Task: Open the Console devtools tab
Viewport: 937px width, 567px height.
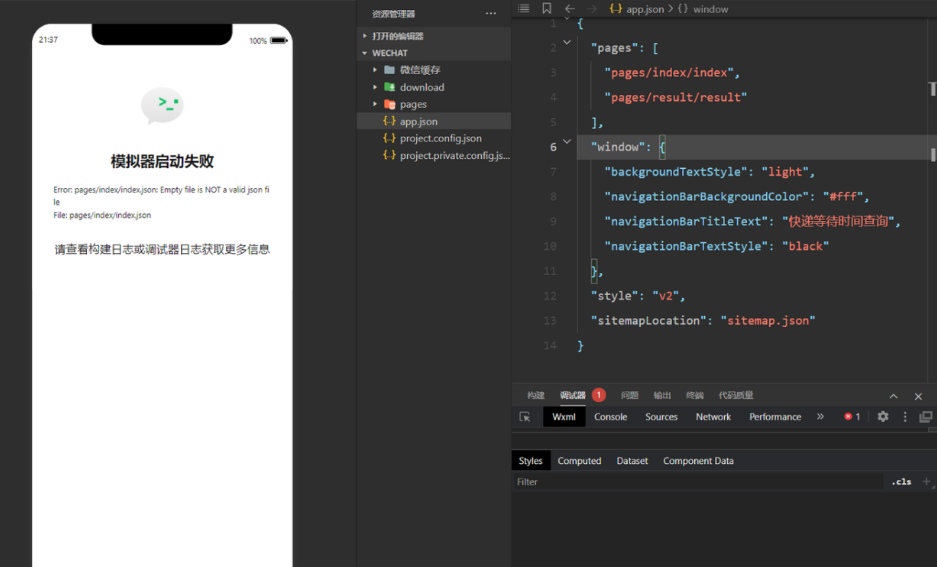Action: coord(610,417)
